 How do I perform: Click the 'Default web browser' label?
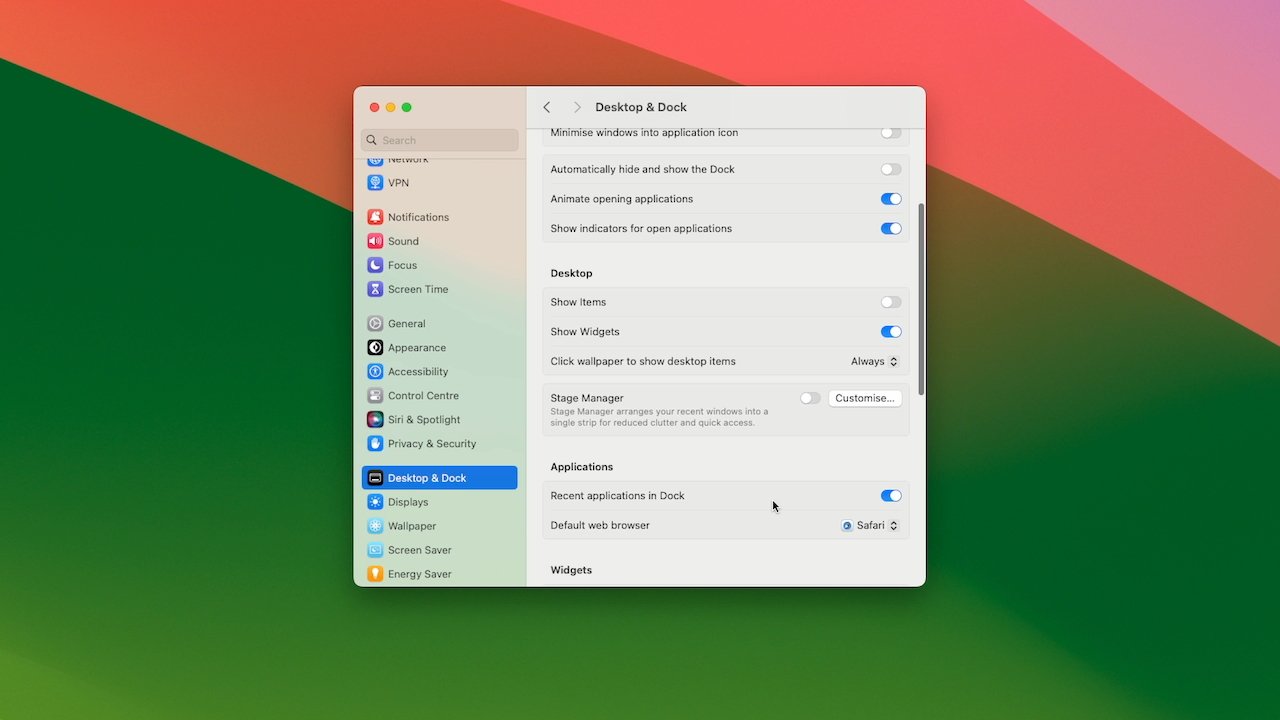click(x=600, y=525)
